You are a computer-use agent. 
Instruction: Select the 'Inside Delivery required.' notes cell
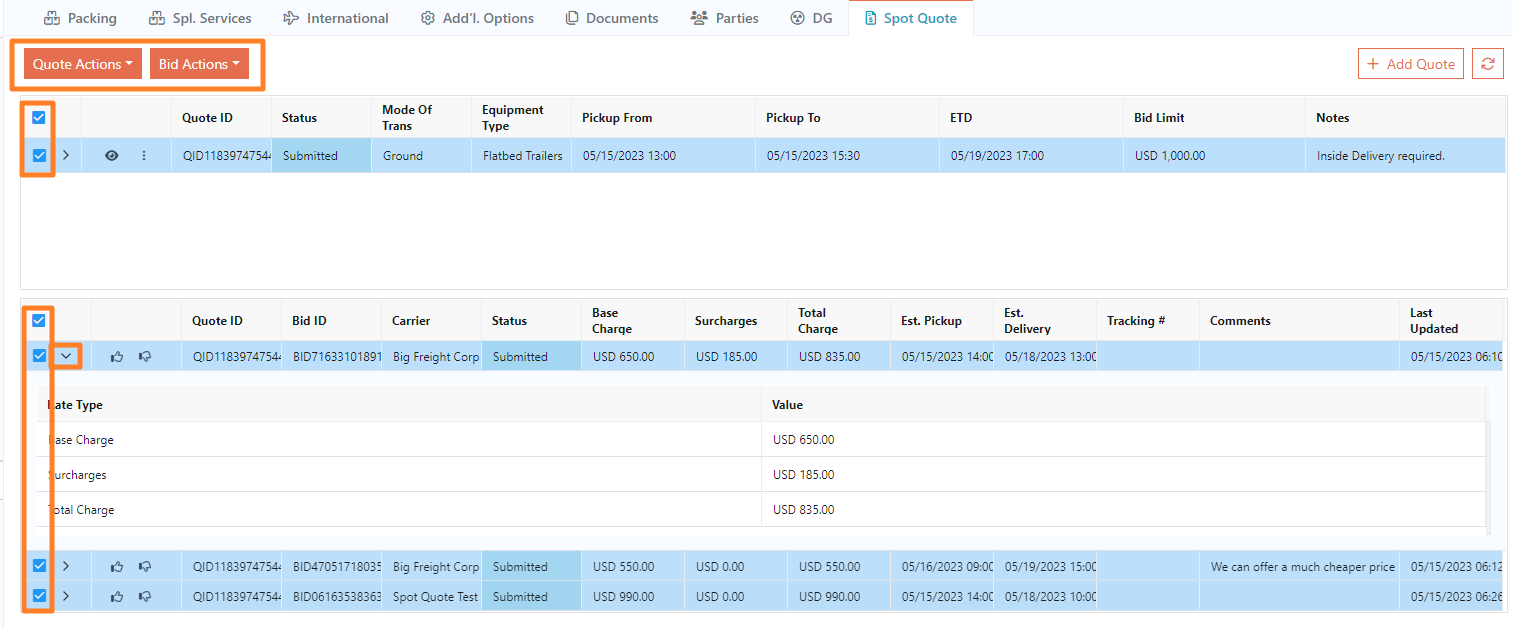click(1405, 156)
